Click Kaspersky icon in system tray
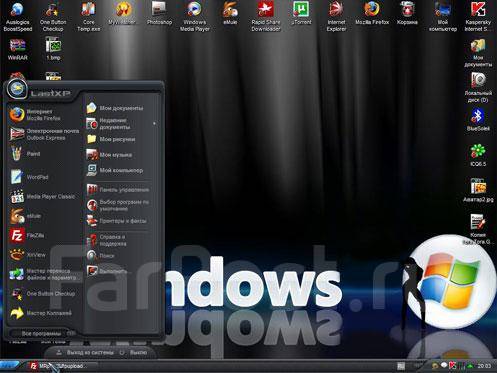The image size is (497, 373). click(452, 366)
